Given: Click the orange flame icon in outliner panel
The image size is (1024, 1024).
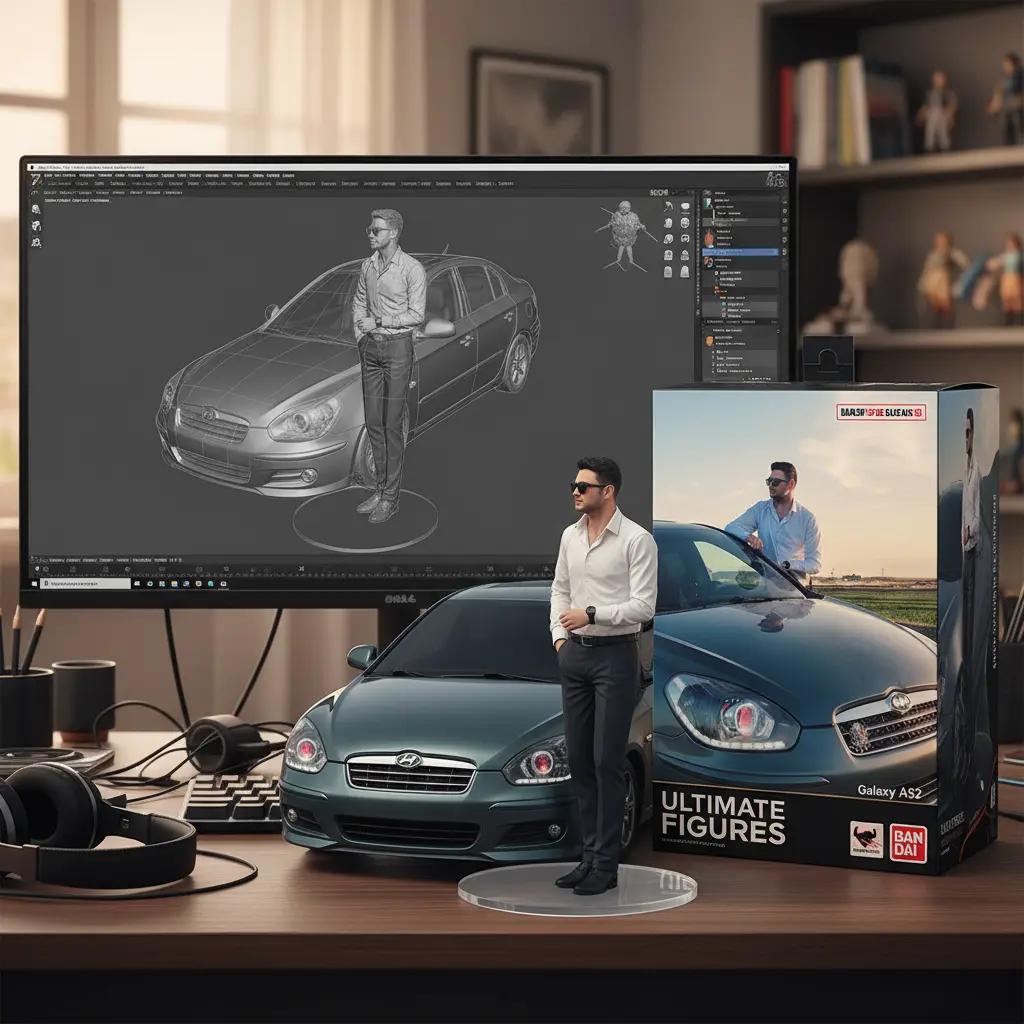Looking at the screenshot, I should pyautogui.click(x=709, y=237).
